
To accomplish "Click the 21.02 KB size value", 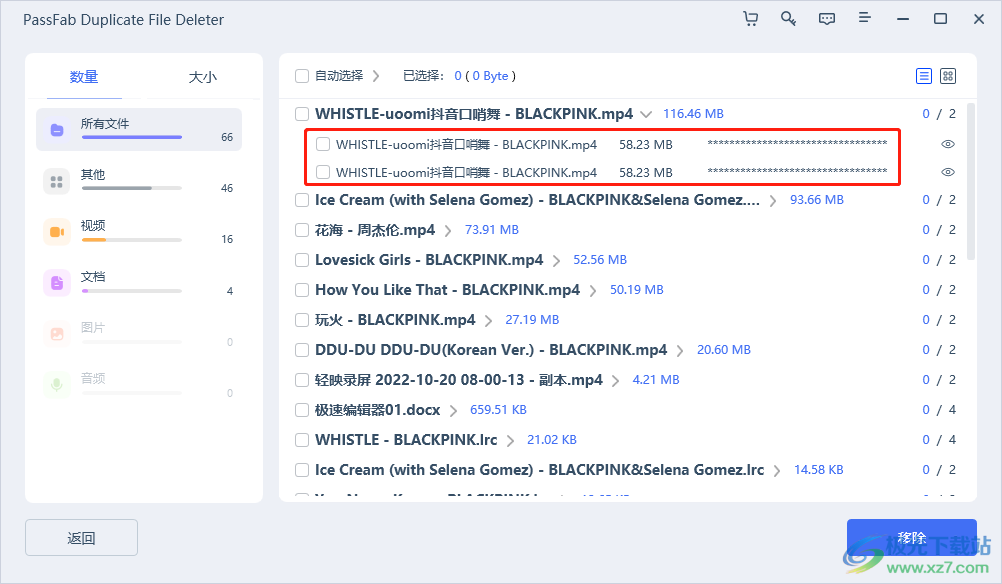I will [552, 440].
